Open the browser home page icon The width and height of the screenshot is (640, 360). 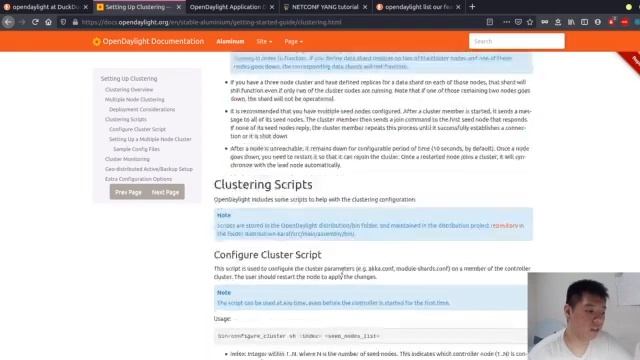(49, 22)
